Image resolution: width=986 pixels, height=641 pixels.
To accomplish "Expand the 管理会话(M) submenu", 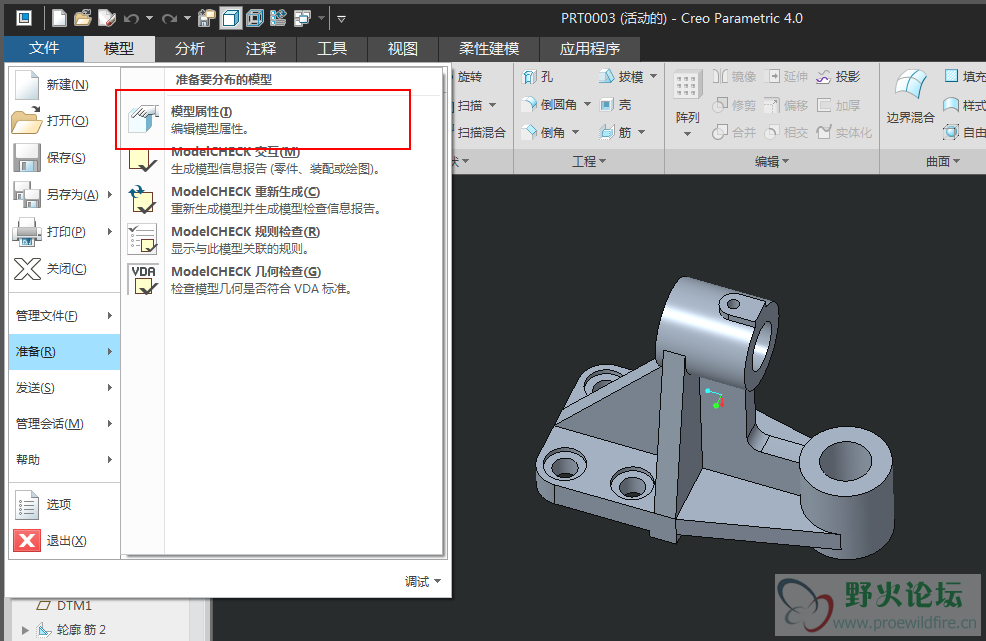I will click(64, 423).
